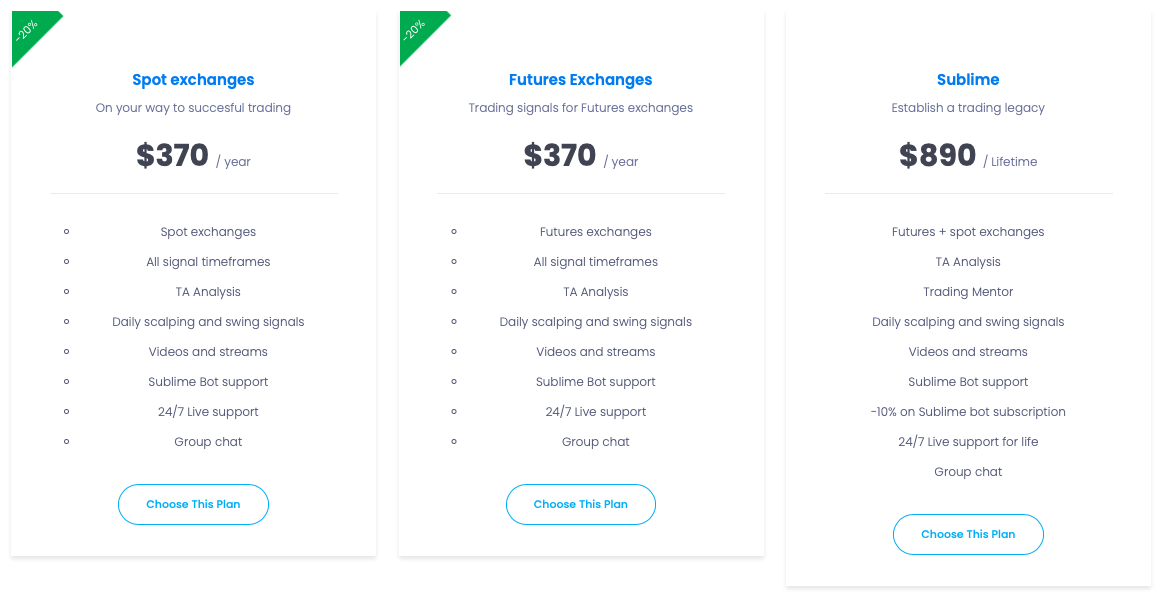The image size is (1165, 595).
Task: Click the $890 Lifetime price
Action: coord(938,156)
